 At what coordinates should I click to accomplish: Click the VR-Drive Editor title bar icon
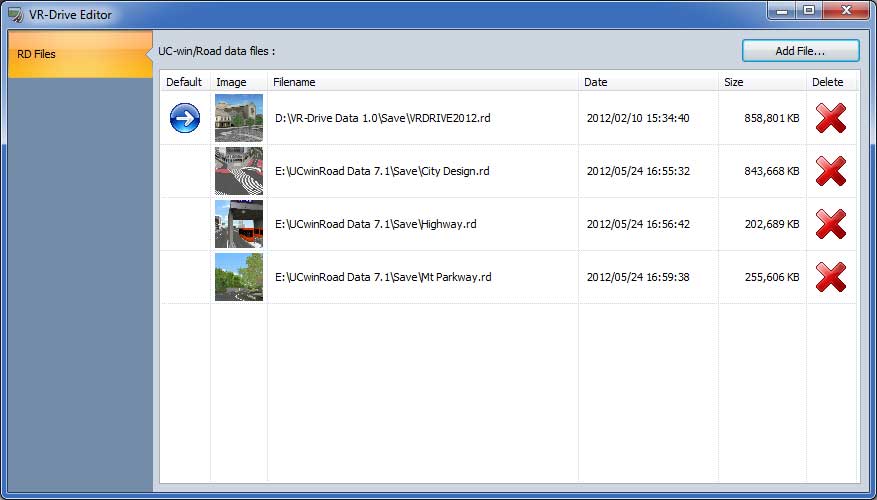[x=16, y=15]
